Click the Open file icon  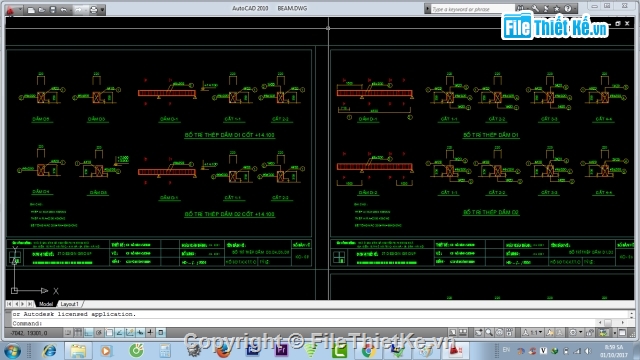pos(42,10)
